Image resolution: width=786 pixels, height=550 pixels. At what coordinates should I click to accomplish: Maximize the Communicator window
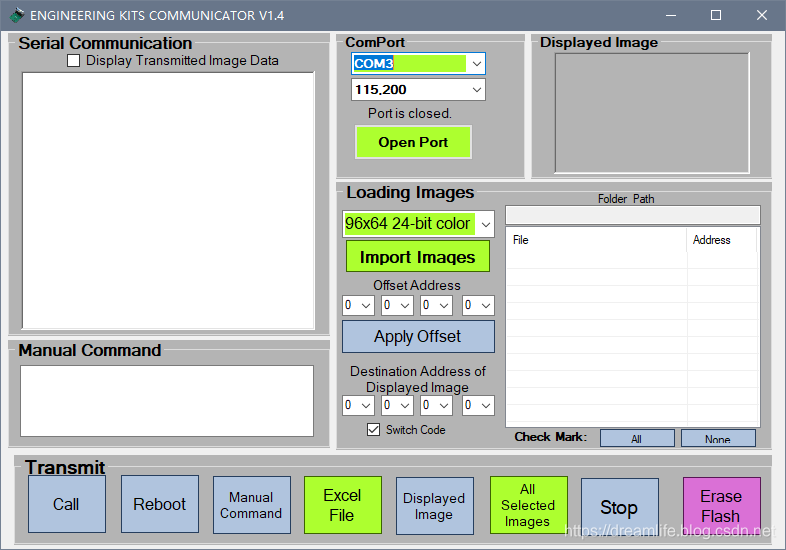tap(716, 15)
